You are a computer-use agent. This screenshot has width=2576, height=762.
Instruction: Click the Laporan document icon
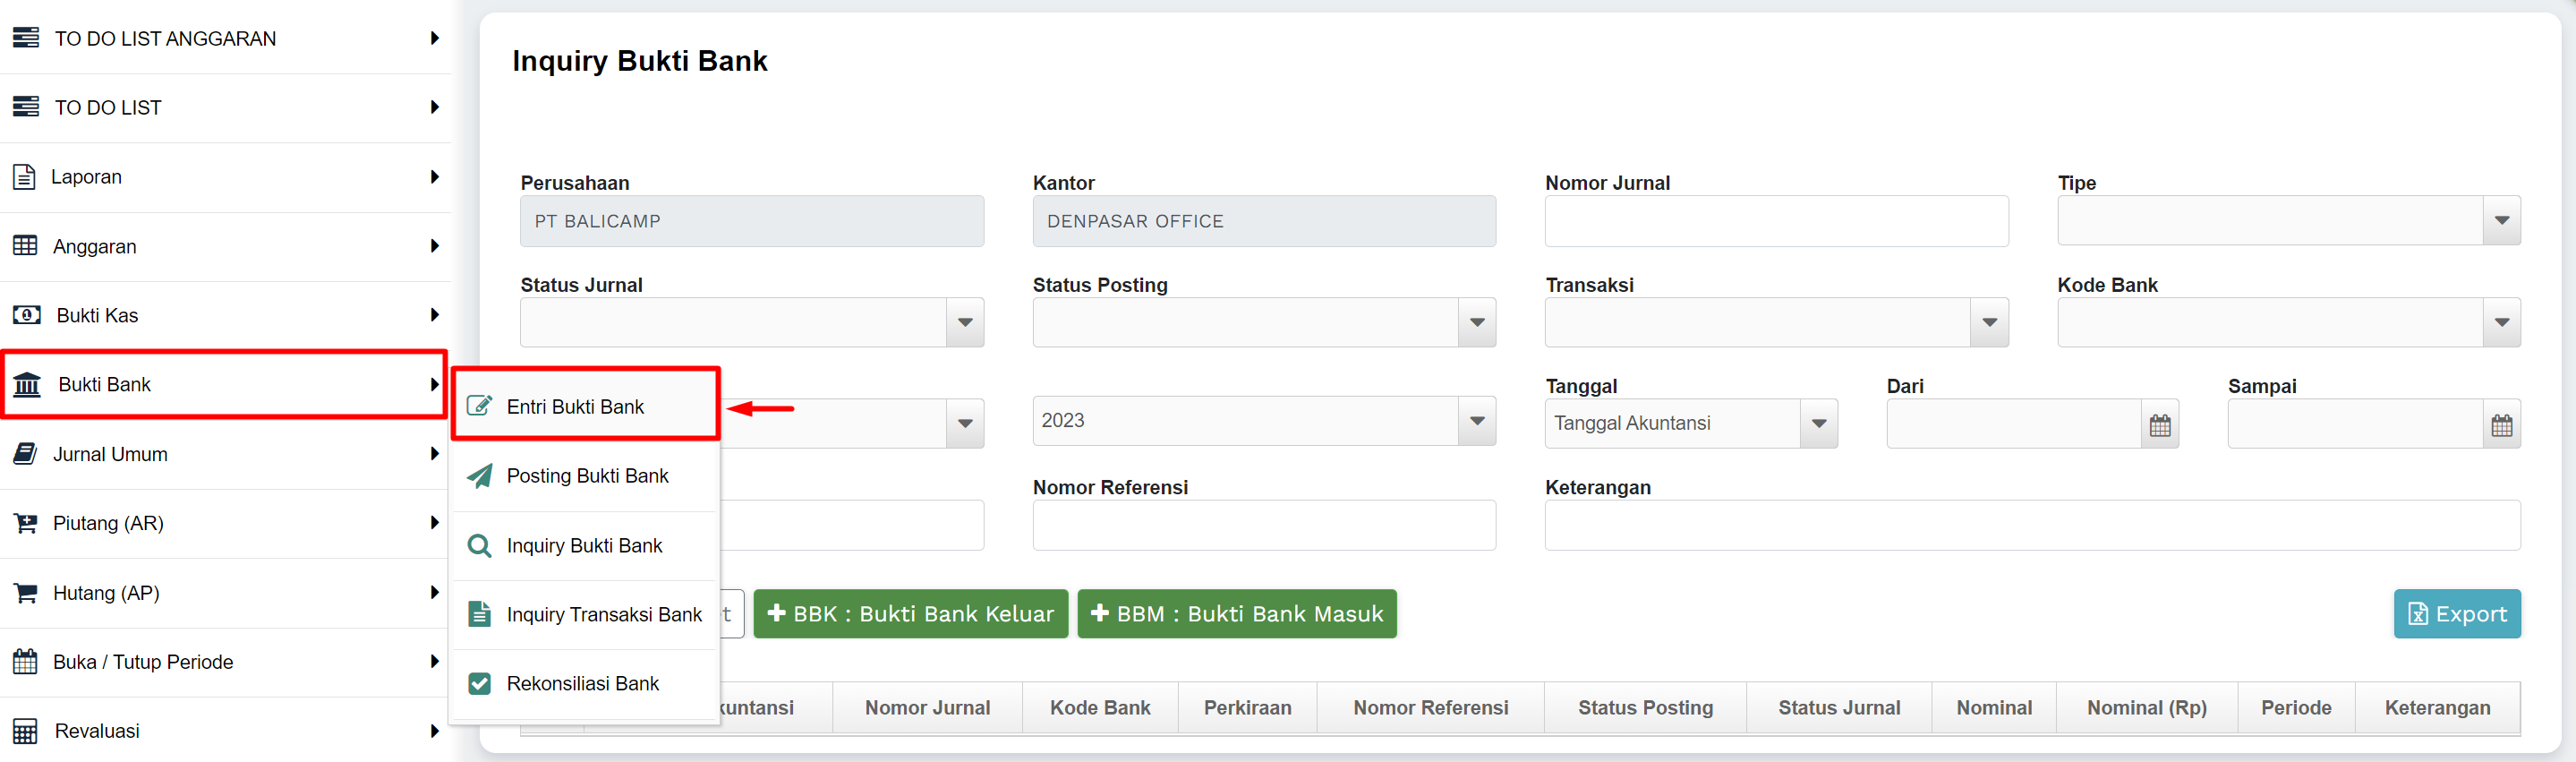(25, 177)
